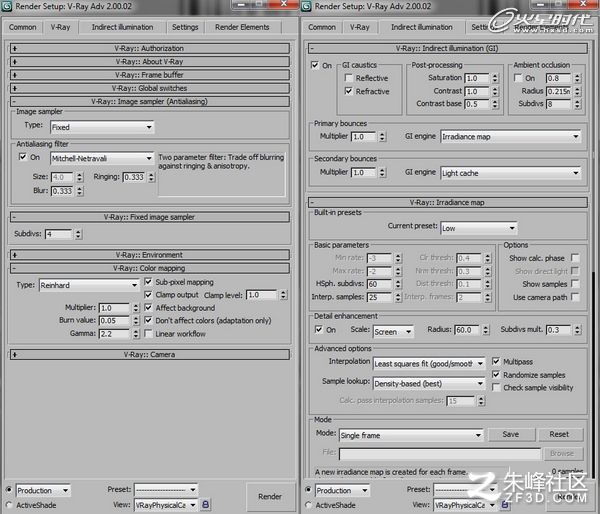Open the Interpolation type dropdown
600x514 pixels.
pyautogui.click(x=429, y=364)
